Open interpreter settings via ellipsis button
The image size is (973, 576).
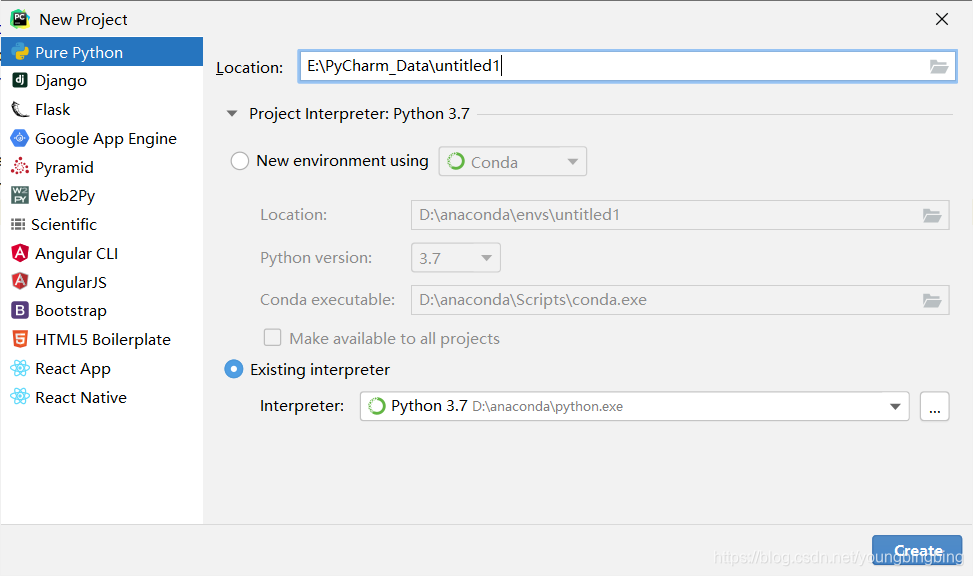[x=934, y=406]
